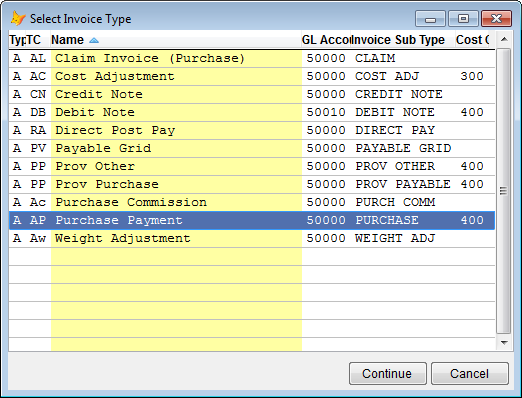The width and height of the screenshot is (522, 398).
Task: Click the vertical scrollbar up arrow
Action: pos(504,40)
